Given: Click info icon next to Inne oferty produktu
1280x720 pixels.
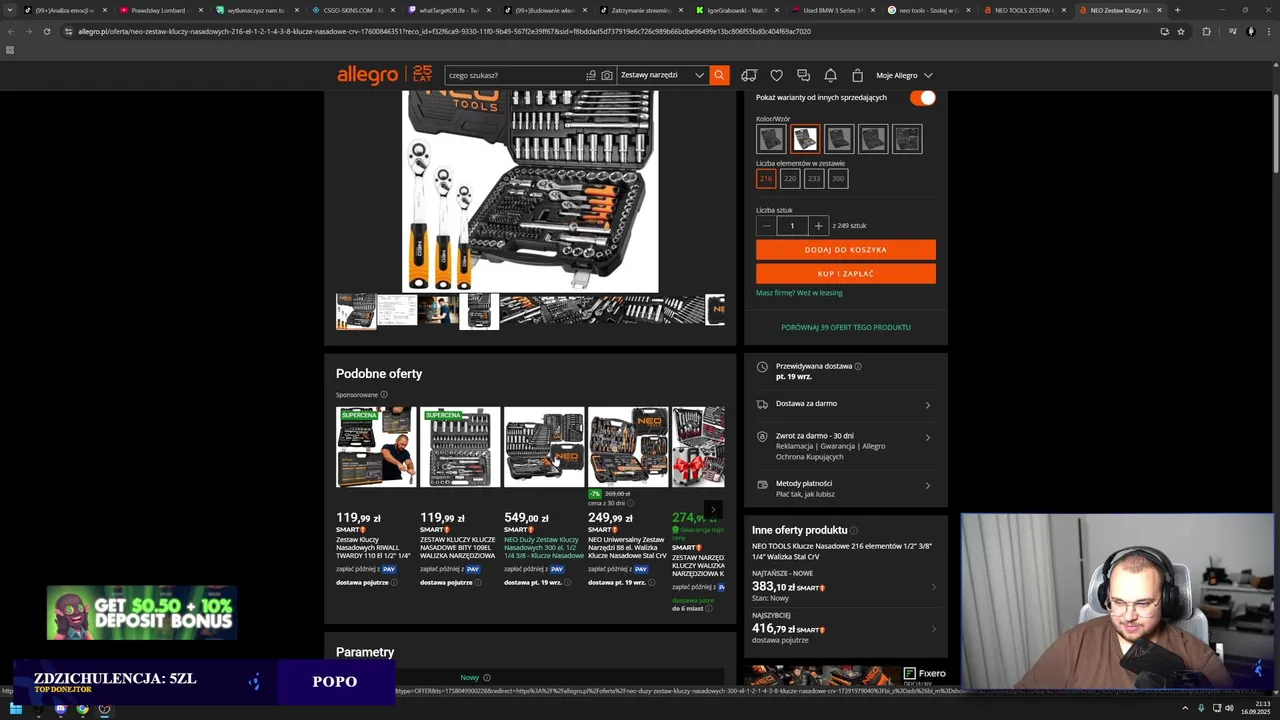Looking at the screenshot, I should 855,530.
